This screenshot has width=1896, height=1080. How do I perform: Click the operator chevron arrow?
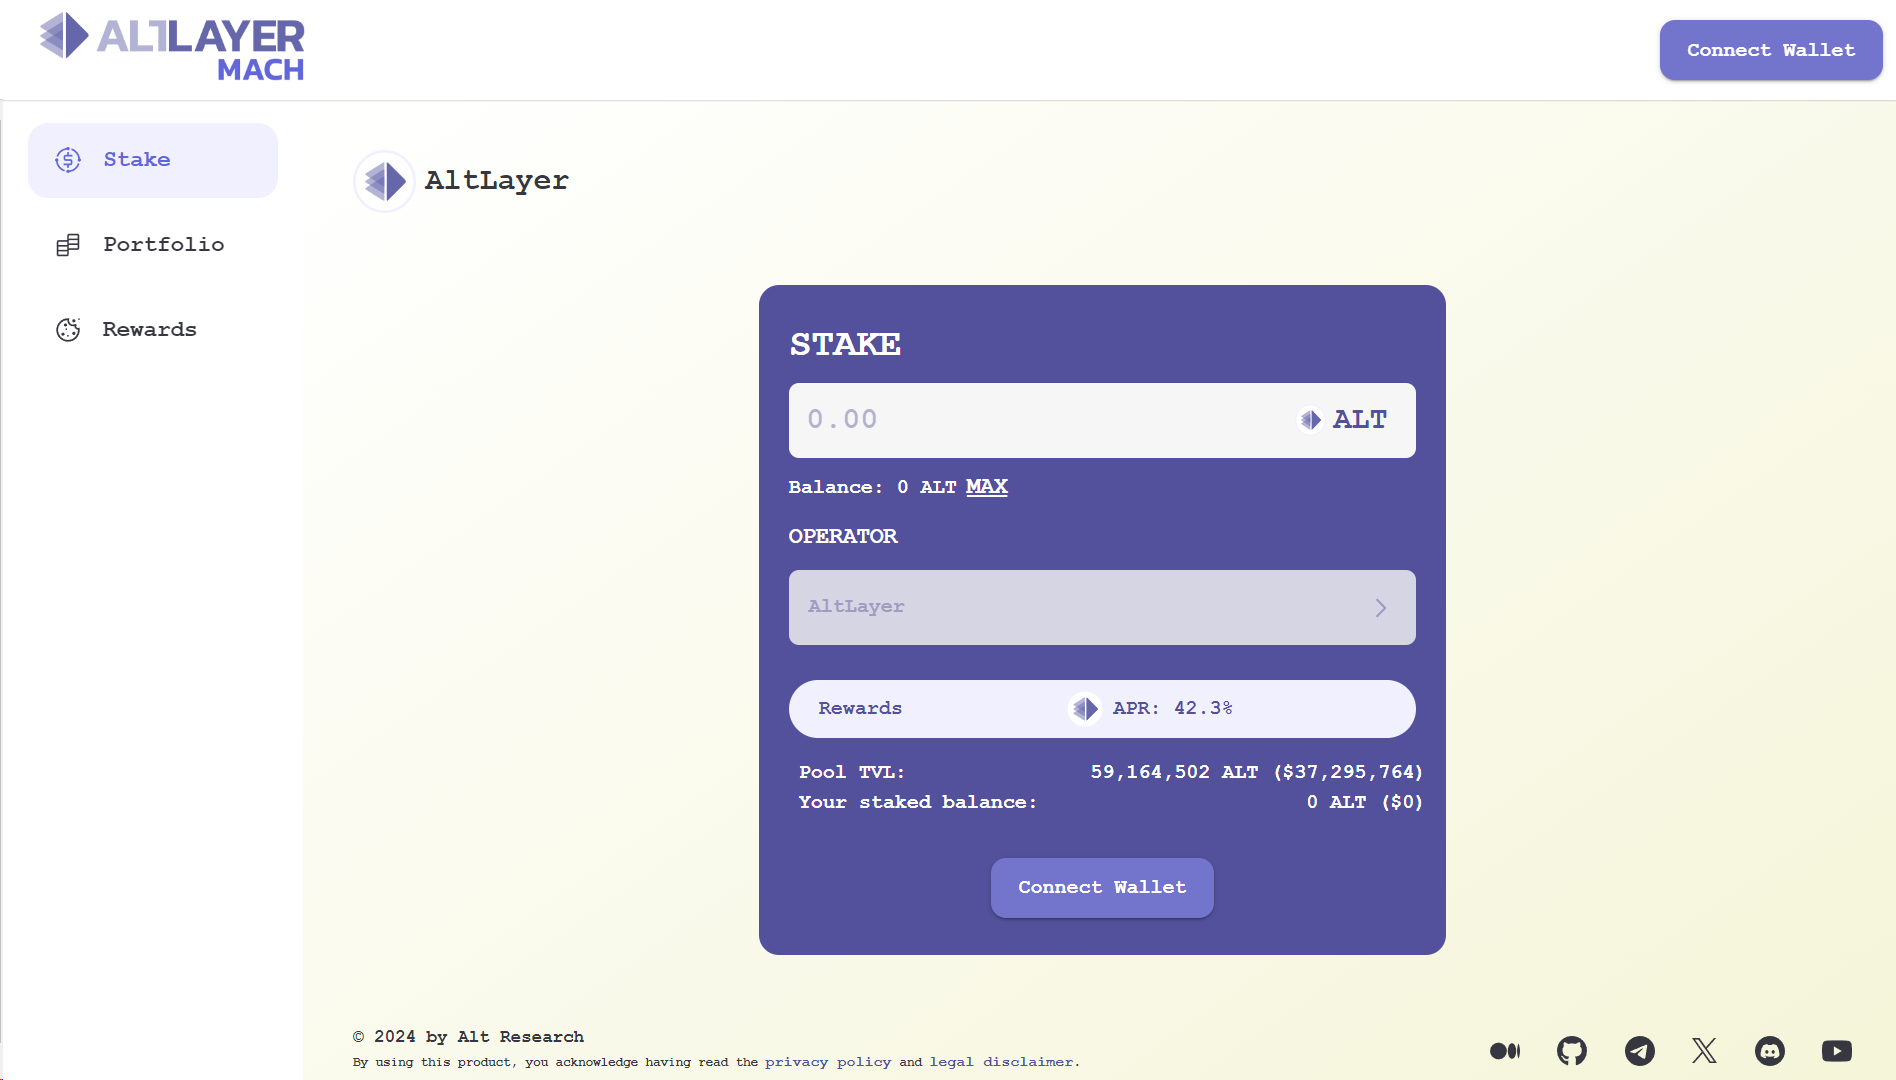pos(1381,608)
